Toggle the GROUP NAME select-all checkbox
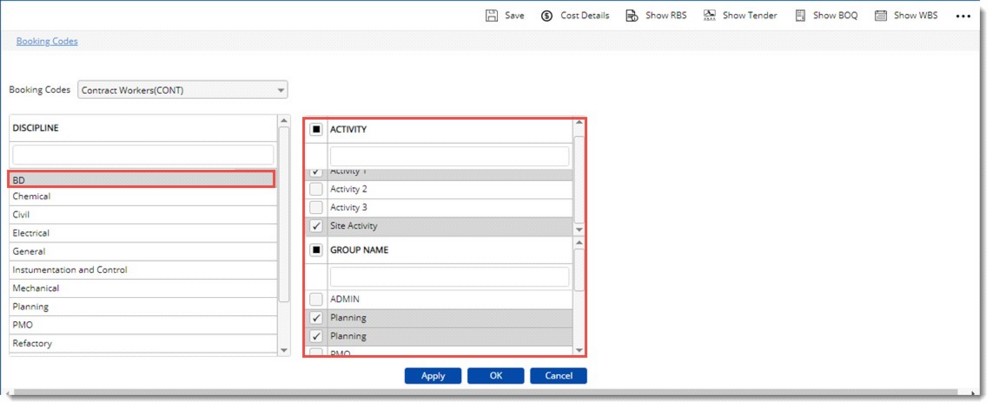Image resolution: width=993 pixels, height=408 pixels. point(316,250)
